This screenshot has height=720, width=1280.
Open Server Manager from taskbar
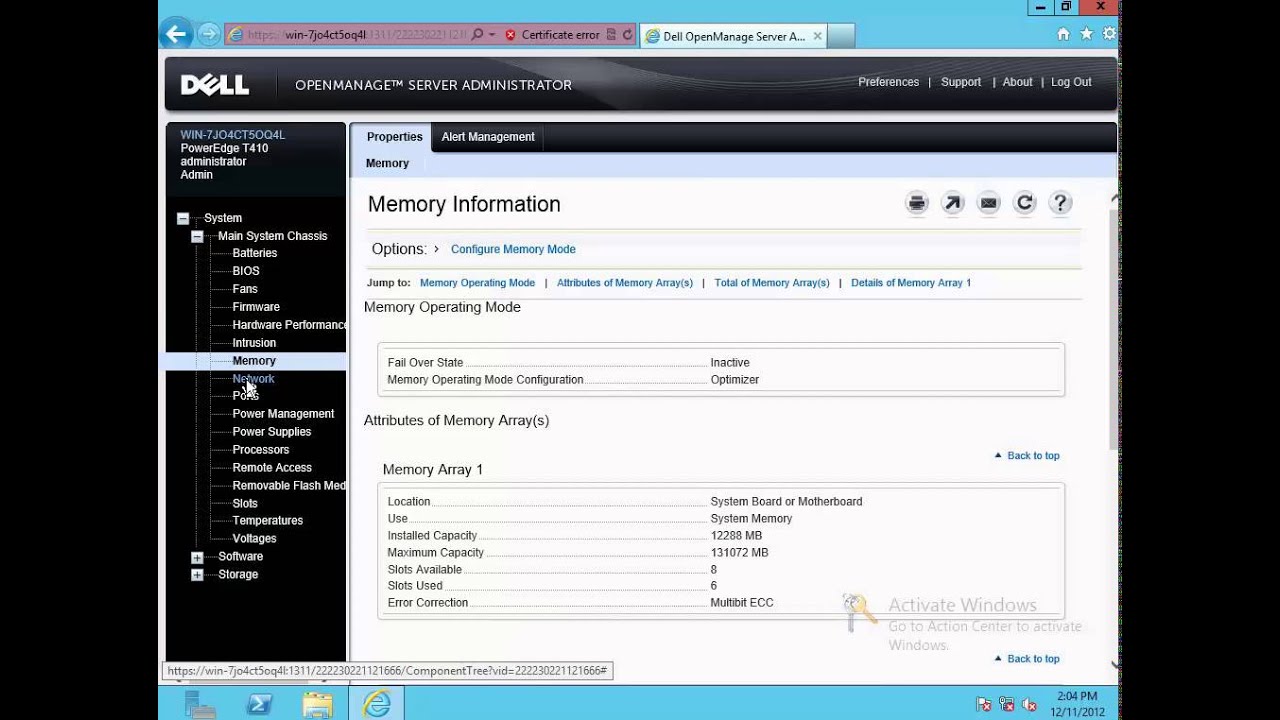click(200, 704)
